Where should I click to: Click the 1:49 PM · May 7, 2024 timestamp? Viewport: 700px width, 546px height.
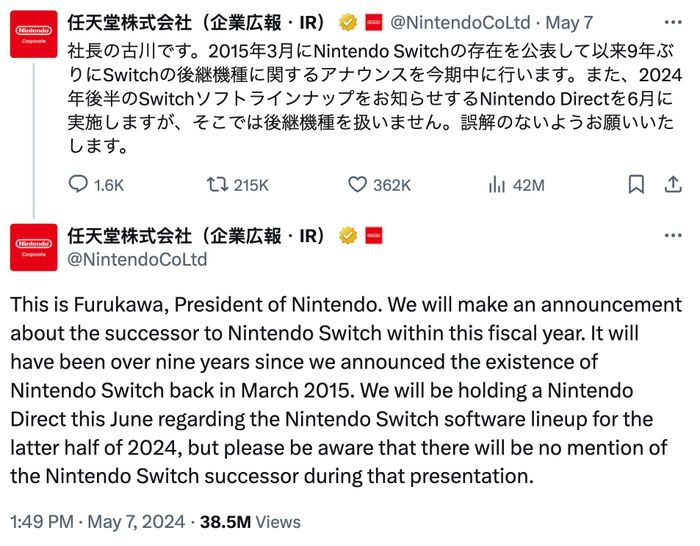pyautogui.click(x=98, y=522)
